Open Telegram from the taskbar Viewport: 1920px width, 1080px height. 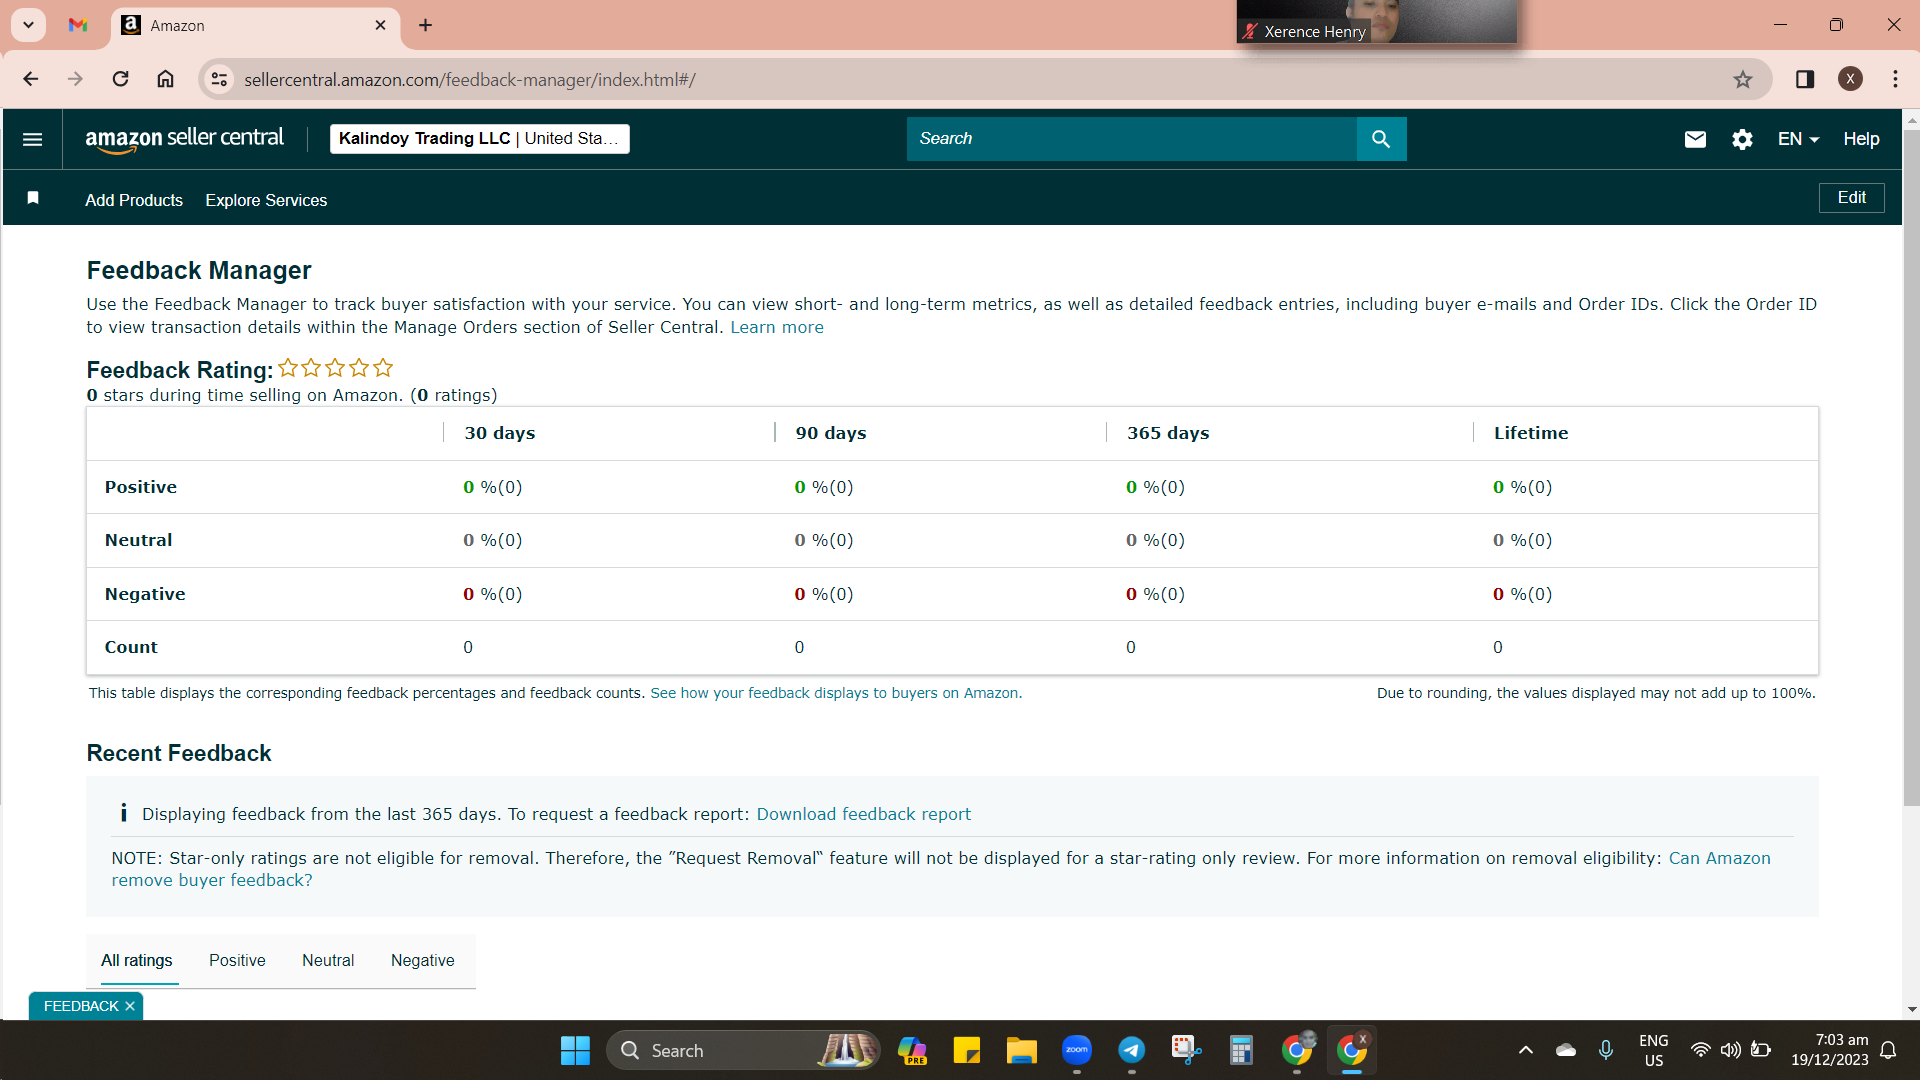point(1131,1050)
